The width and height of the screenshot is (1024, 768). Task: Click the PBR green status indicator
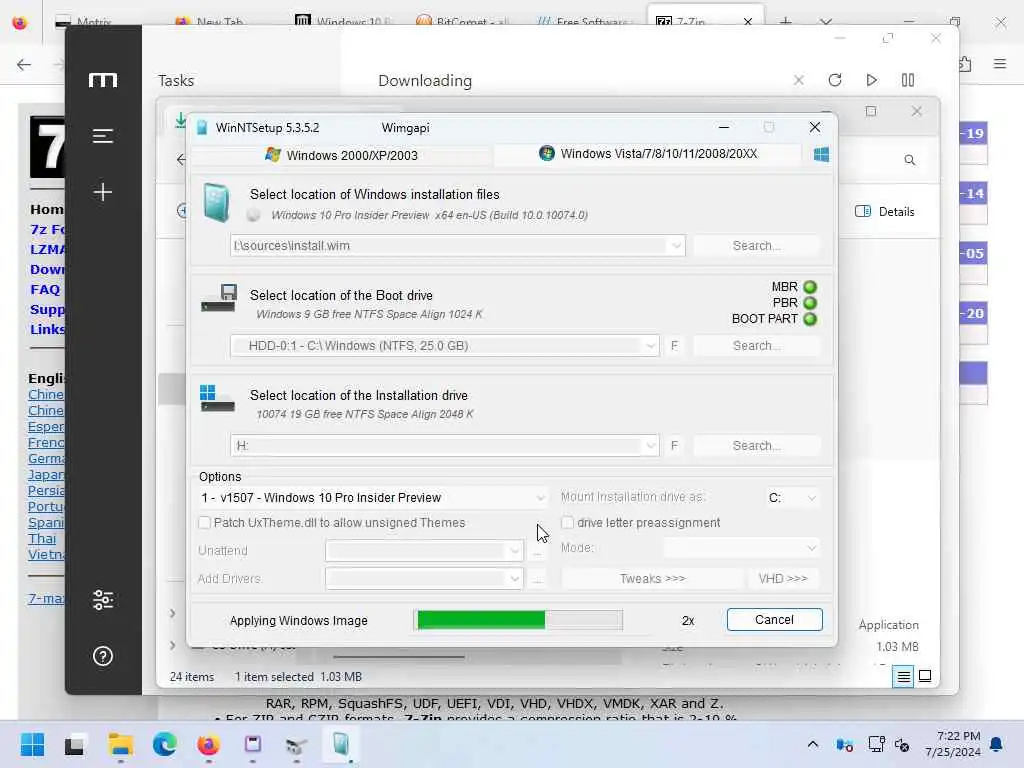[x=810, y=303]
